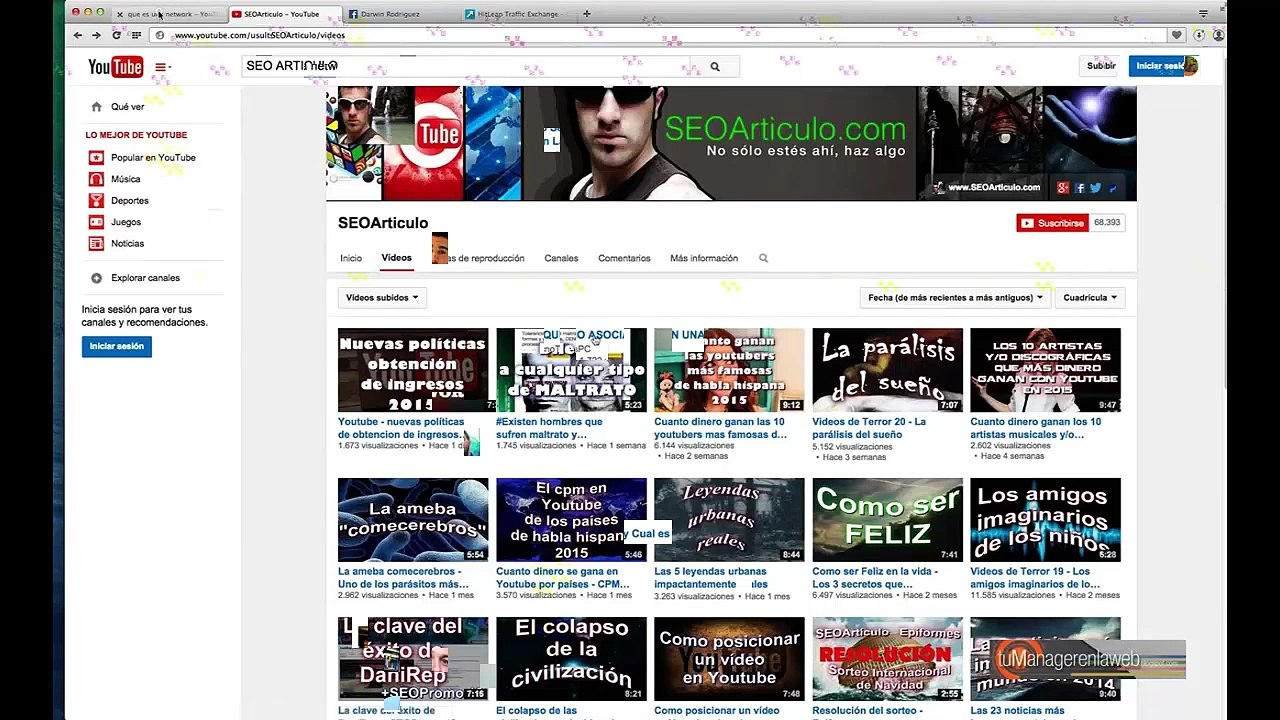The height and width of the screenshot is (720, 1280).
Task: Open the YouTube guide menu icon
Action: 161,67
